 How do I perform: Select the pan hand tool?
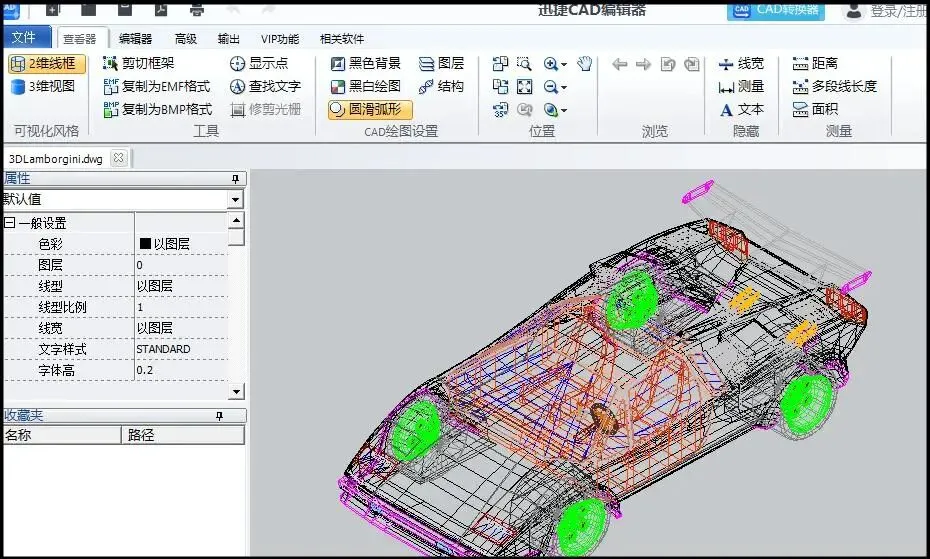click(x=585, y=63)
